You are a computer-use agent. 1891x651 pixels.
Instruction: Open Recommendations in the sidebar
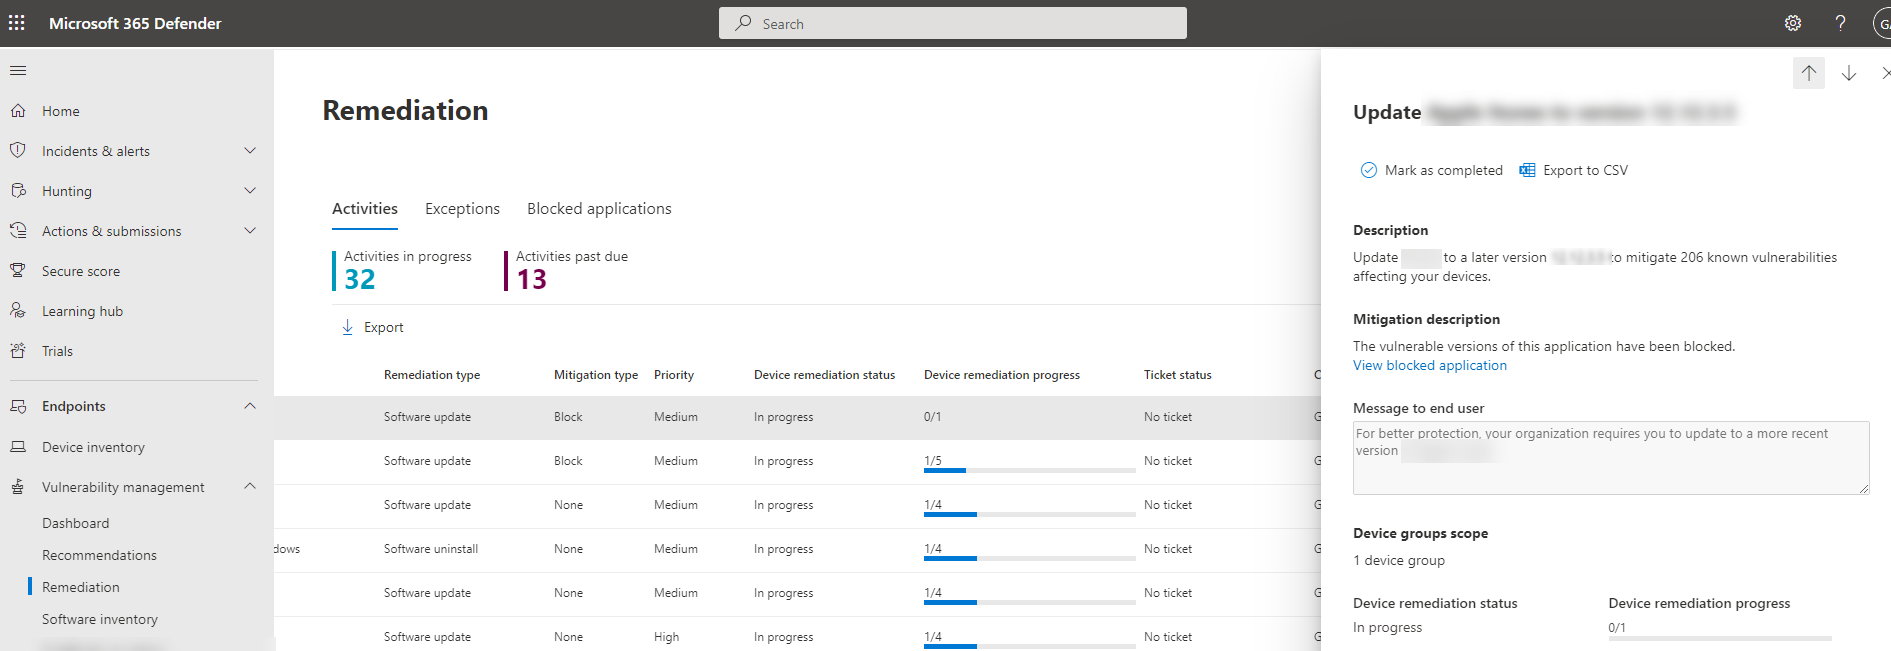tap(99, 555)
